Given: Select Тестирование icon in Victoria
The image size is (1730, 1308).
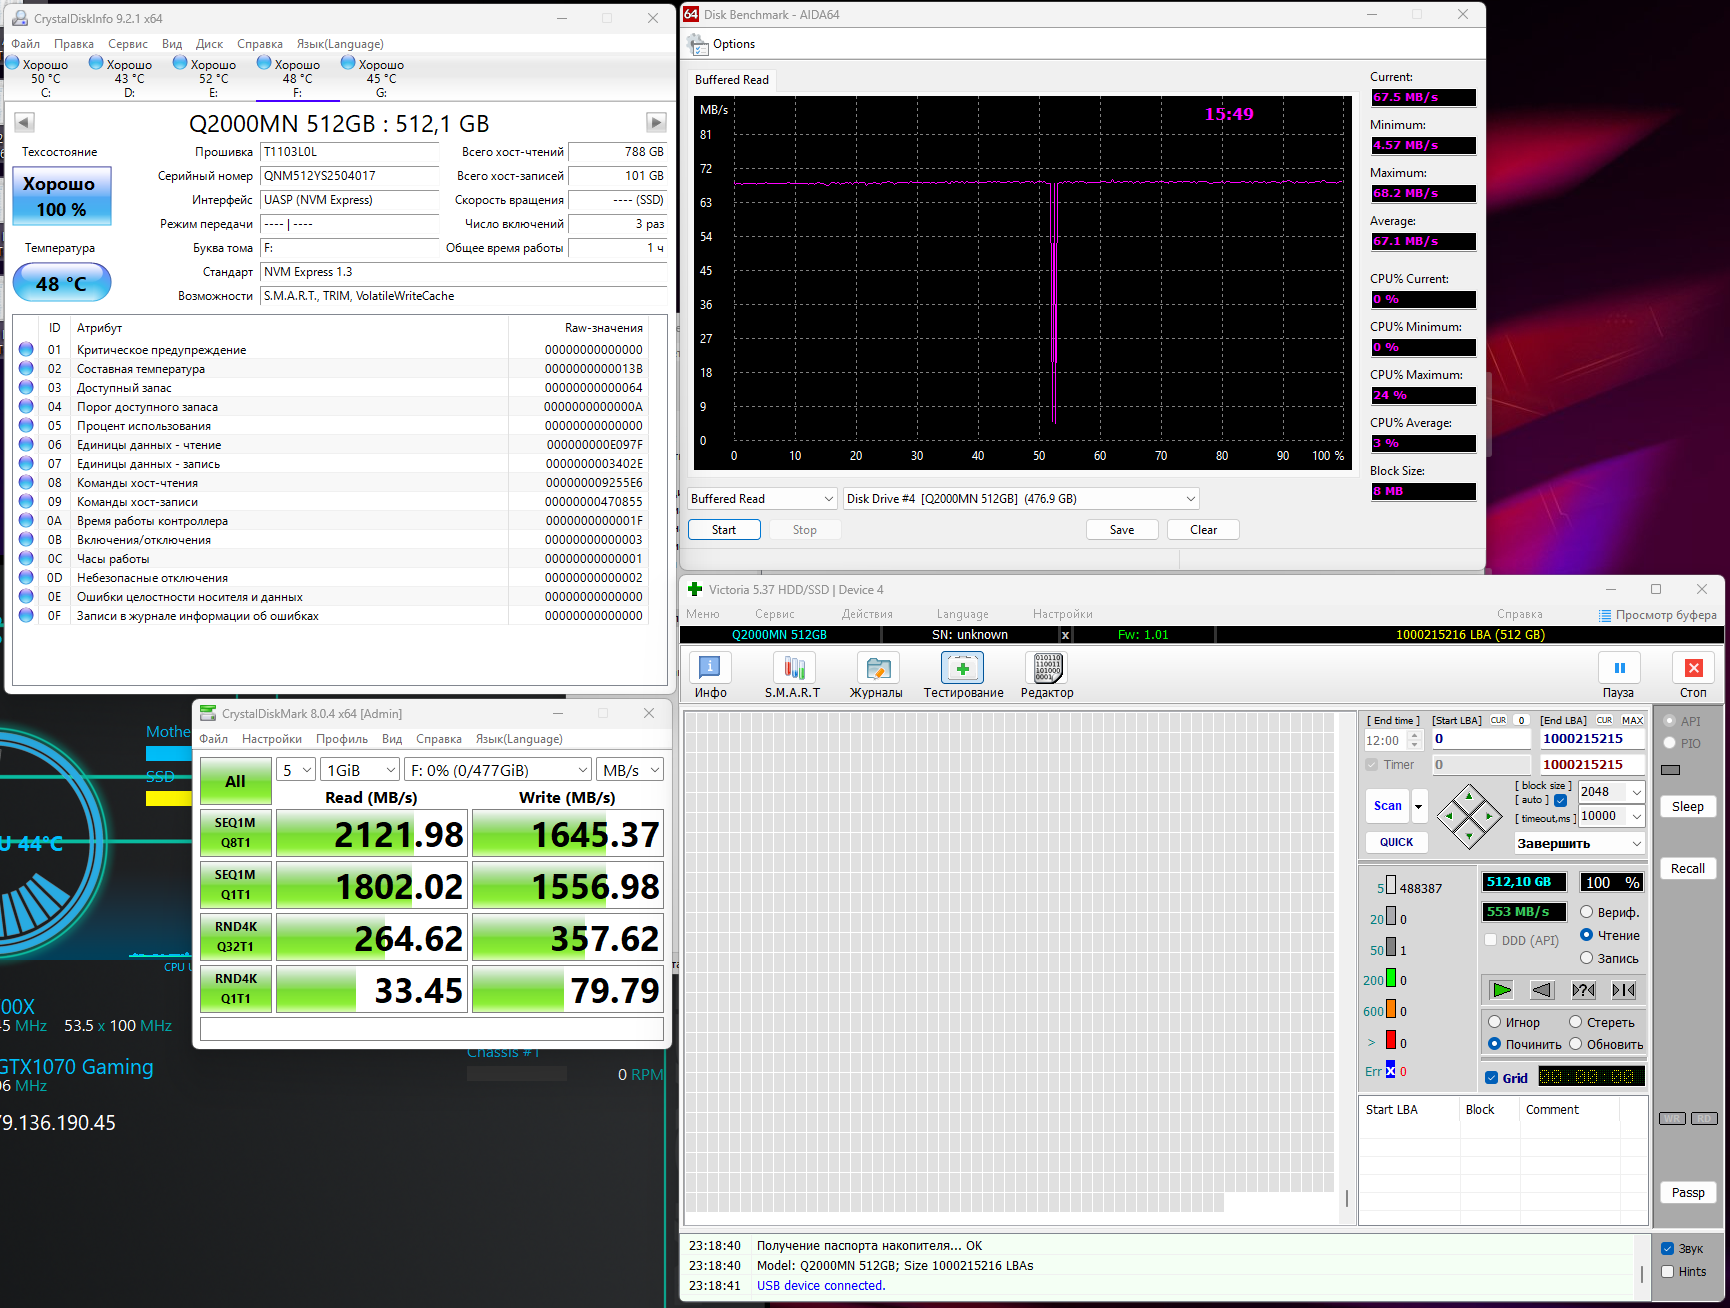Looking at the screenshot, I should 962,668.
